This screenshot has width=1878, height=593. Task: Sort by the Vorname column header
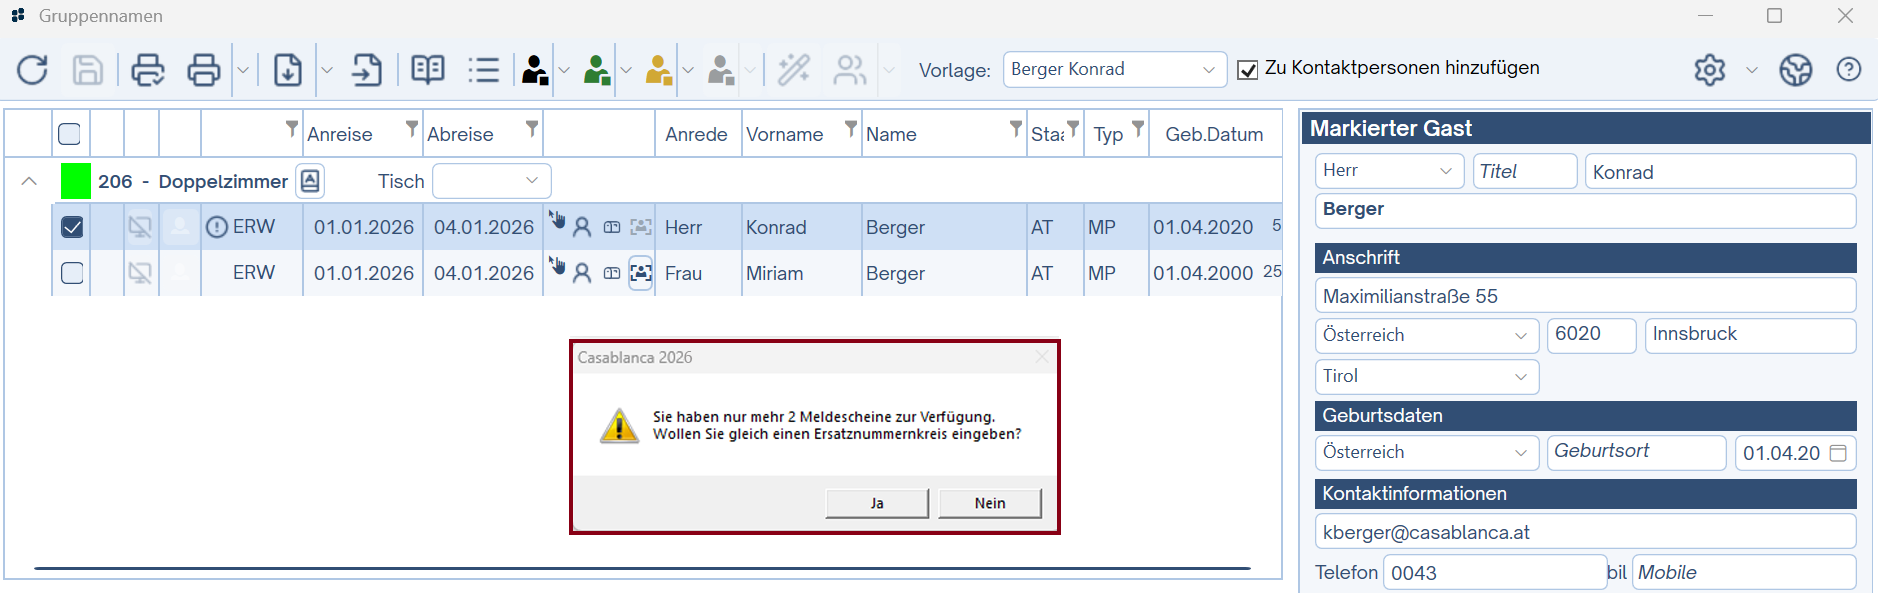click(785, 134)
